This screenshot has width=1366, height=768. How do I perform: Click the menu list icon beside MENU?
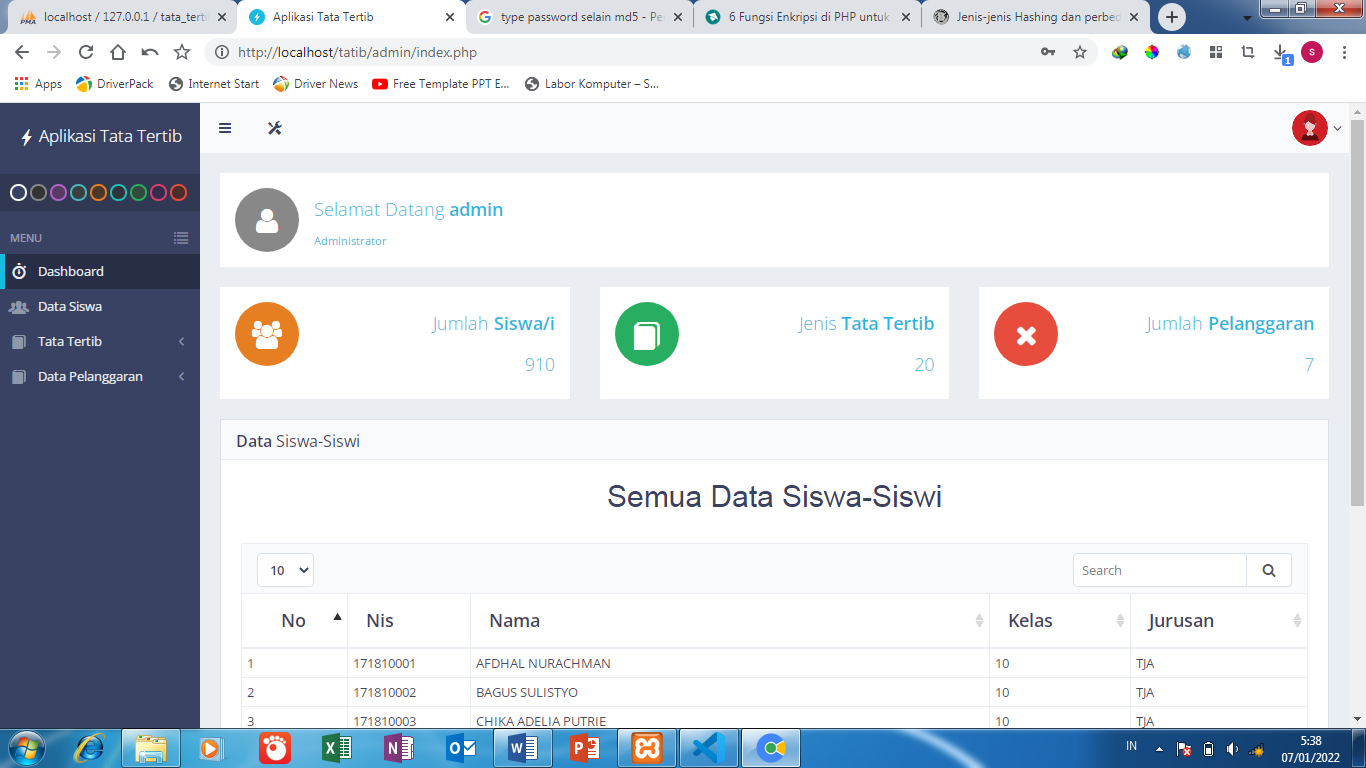point(181,238)
